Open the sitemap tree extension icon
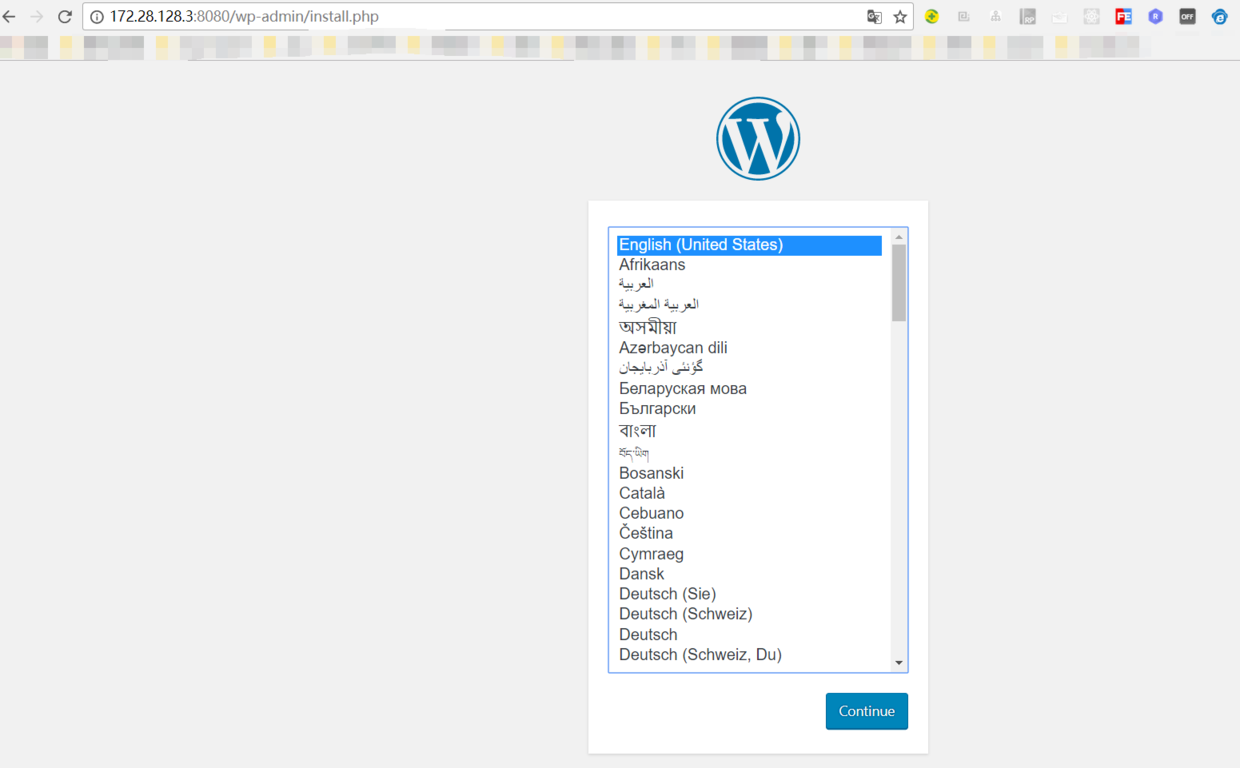Viewport: 1240px width, 768px height. coord(995,17)
